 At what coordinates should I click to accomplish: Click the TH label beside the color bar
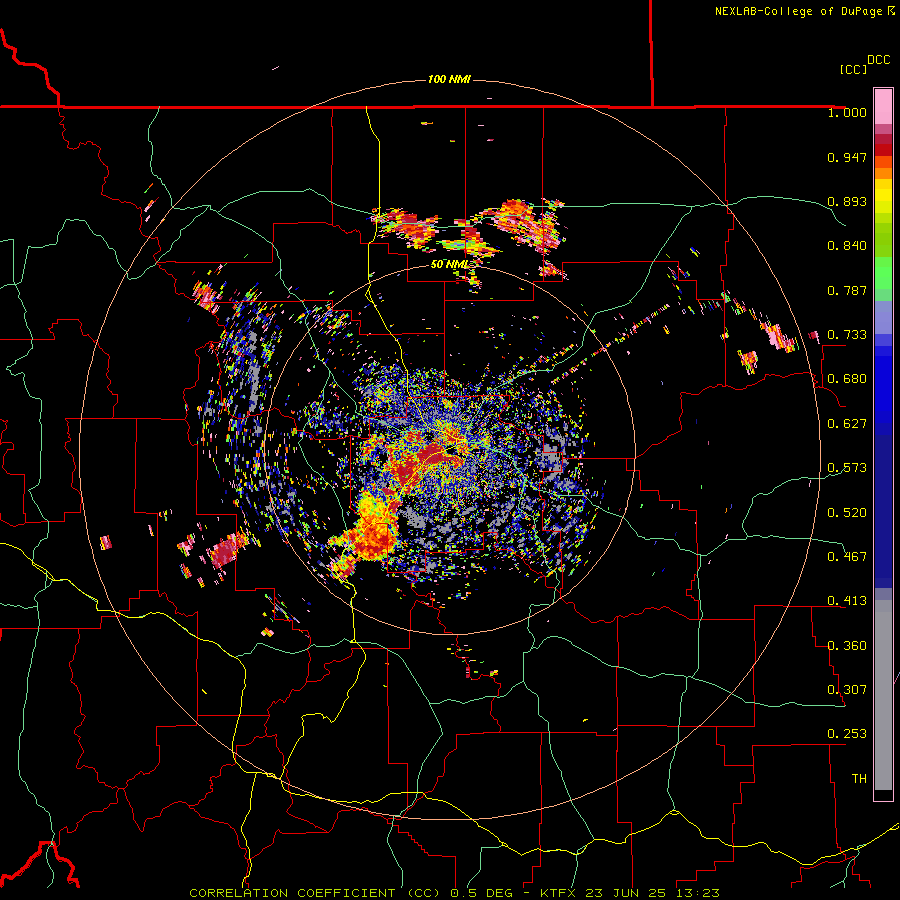pyautogui.click(x=859, y=779)
